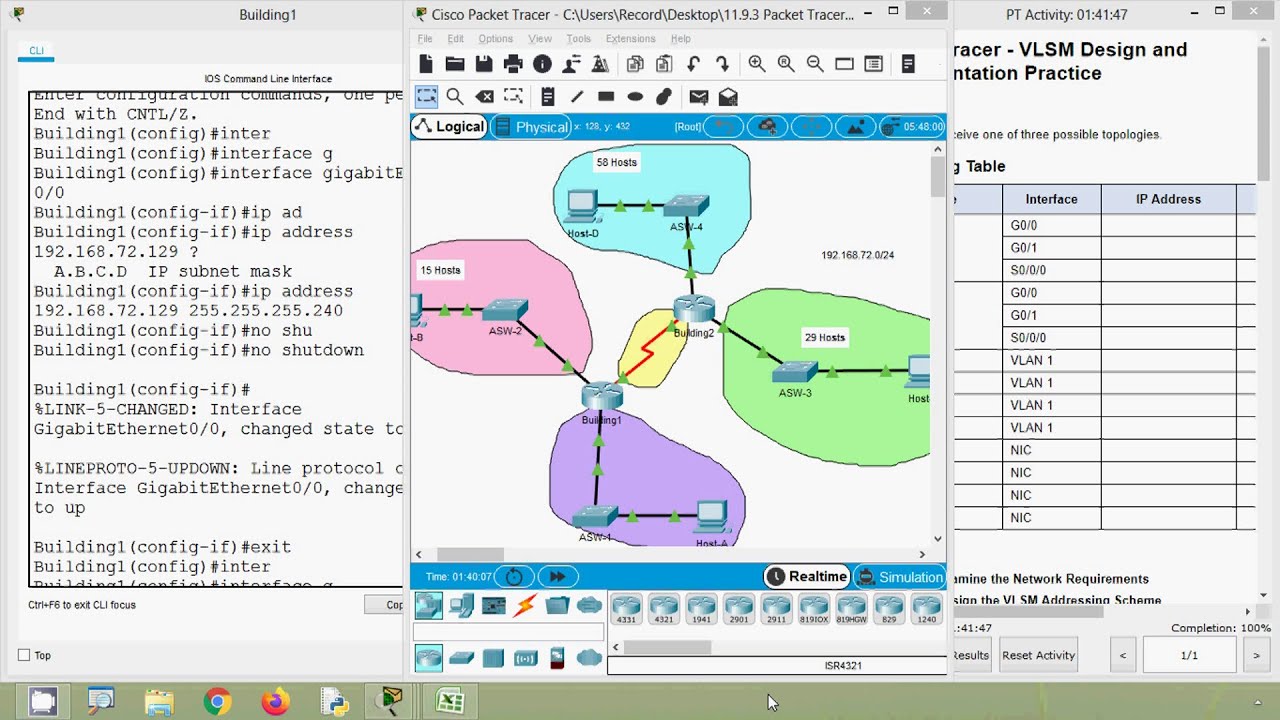
Task: Add a complex PDU open envelope
Action: coord(728,97)
